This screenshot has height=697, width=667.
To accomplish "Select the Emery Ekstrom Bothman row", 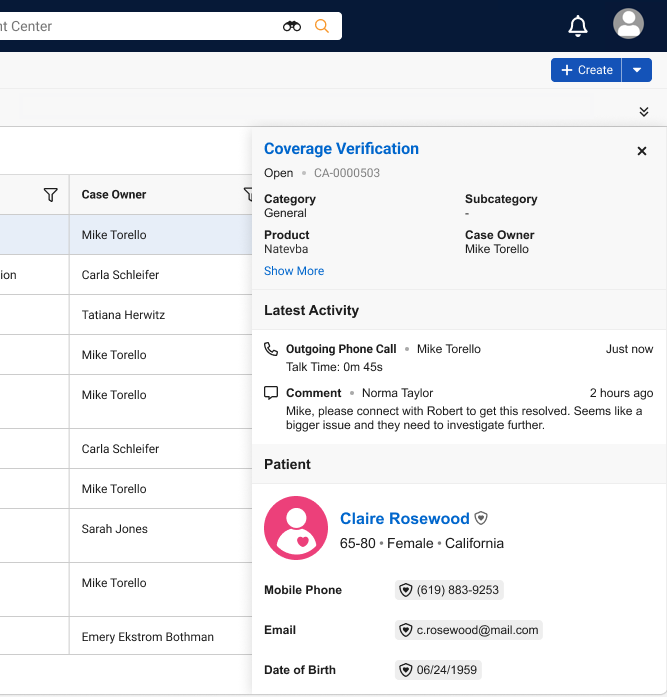I will (x=126, y=636).
